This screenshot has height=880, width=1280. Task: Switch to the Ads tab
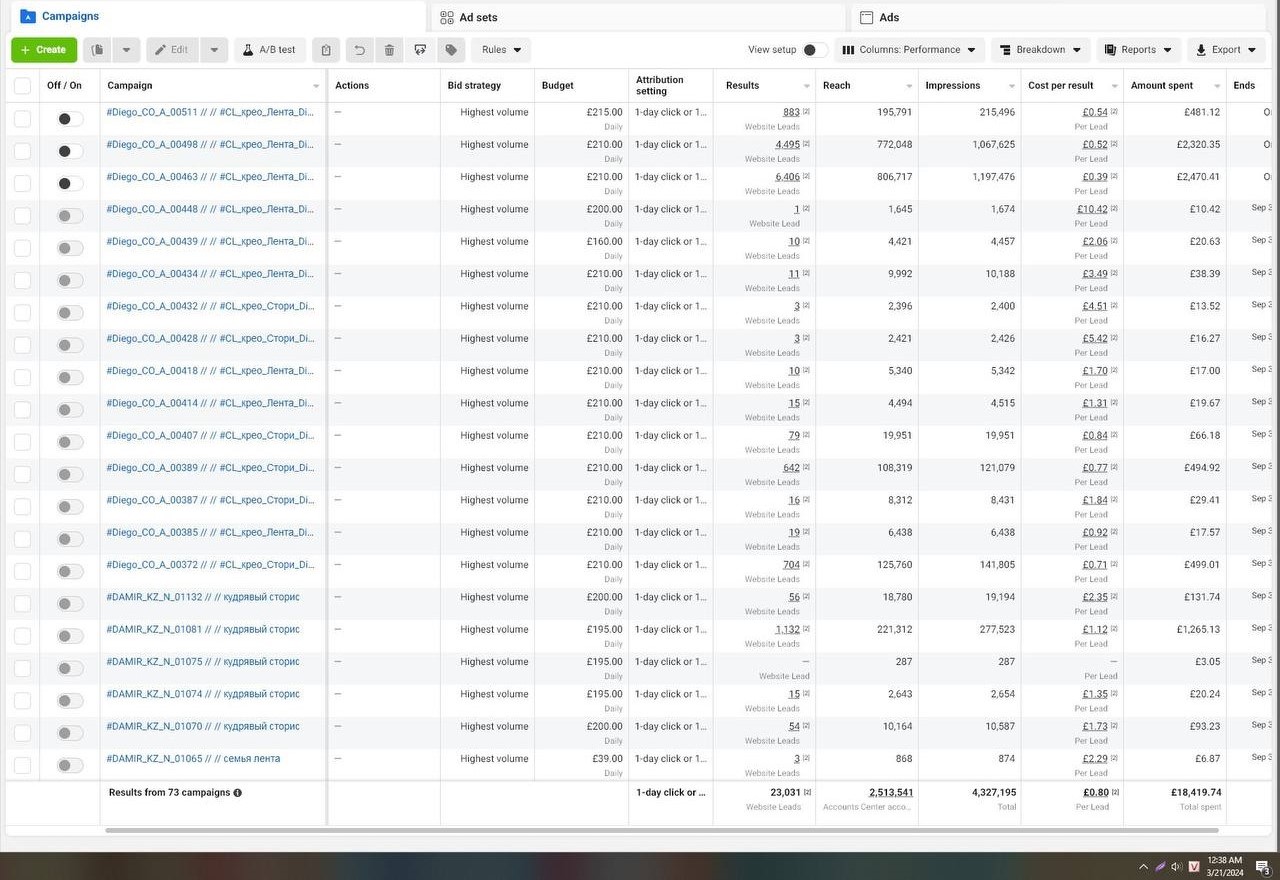[888, 17]
